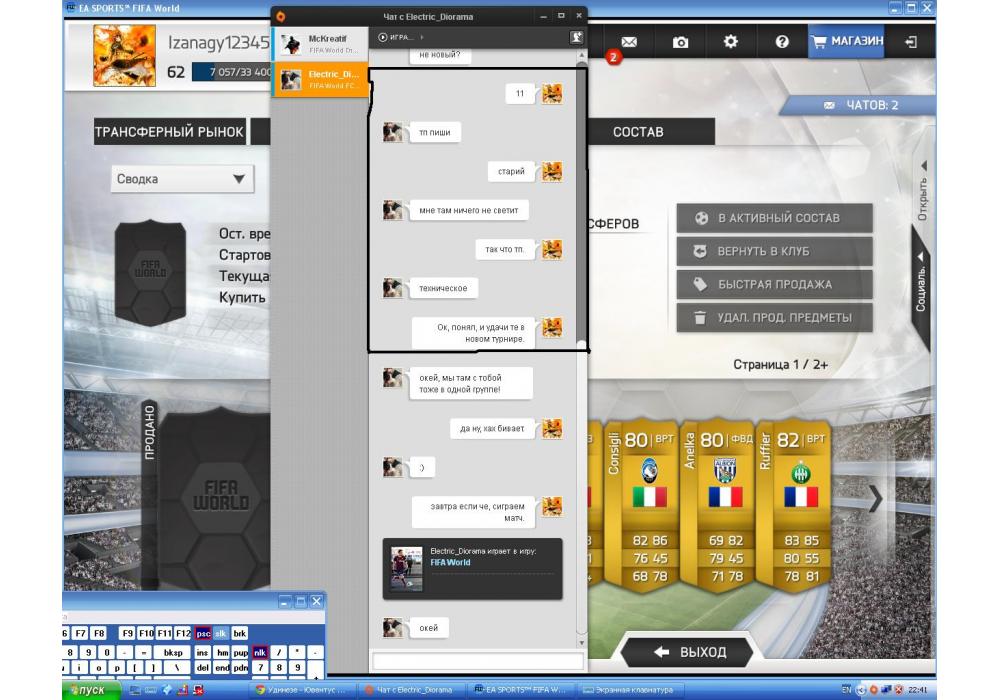
Task: Click УДАЛ. ПРОД. ПРЕДМЕТЫ button
Action: [774, 317]
